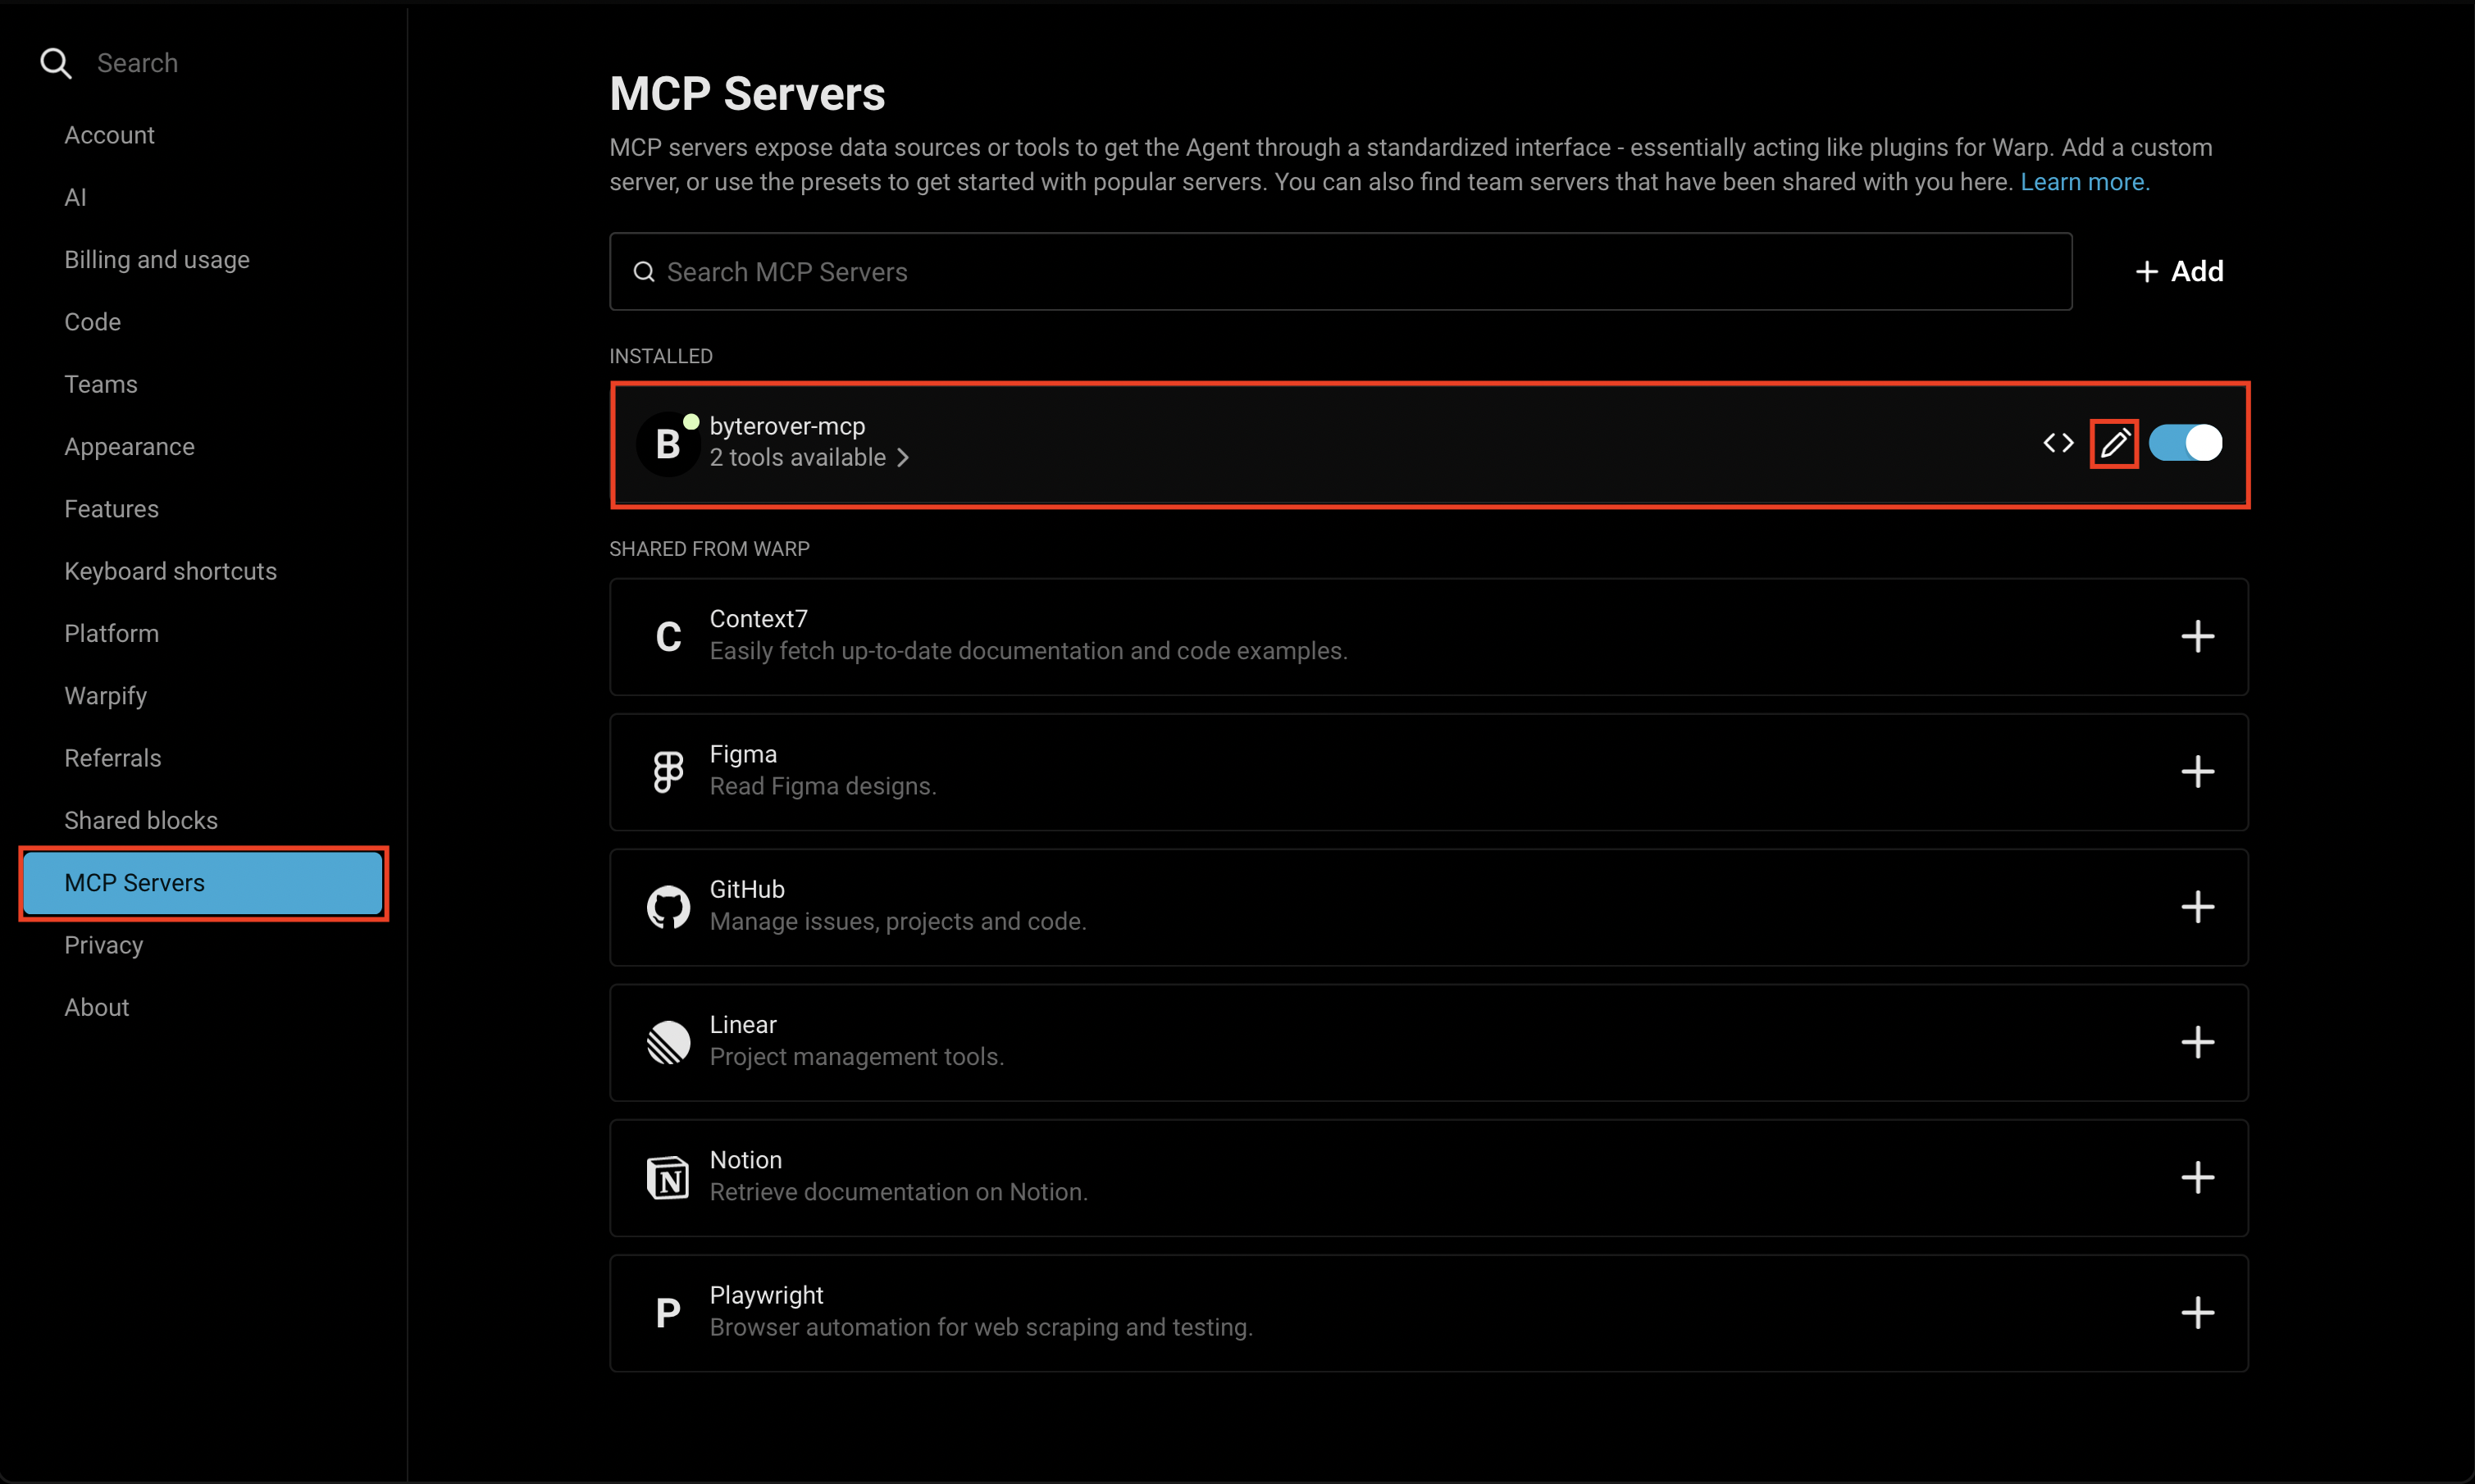Click the search magnifier icon in the sidebar
This screenshot has width=2475, height=1484.
coord(55,62)
